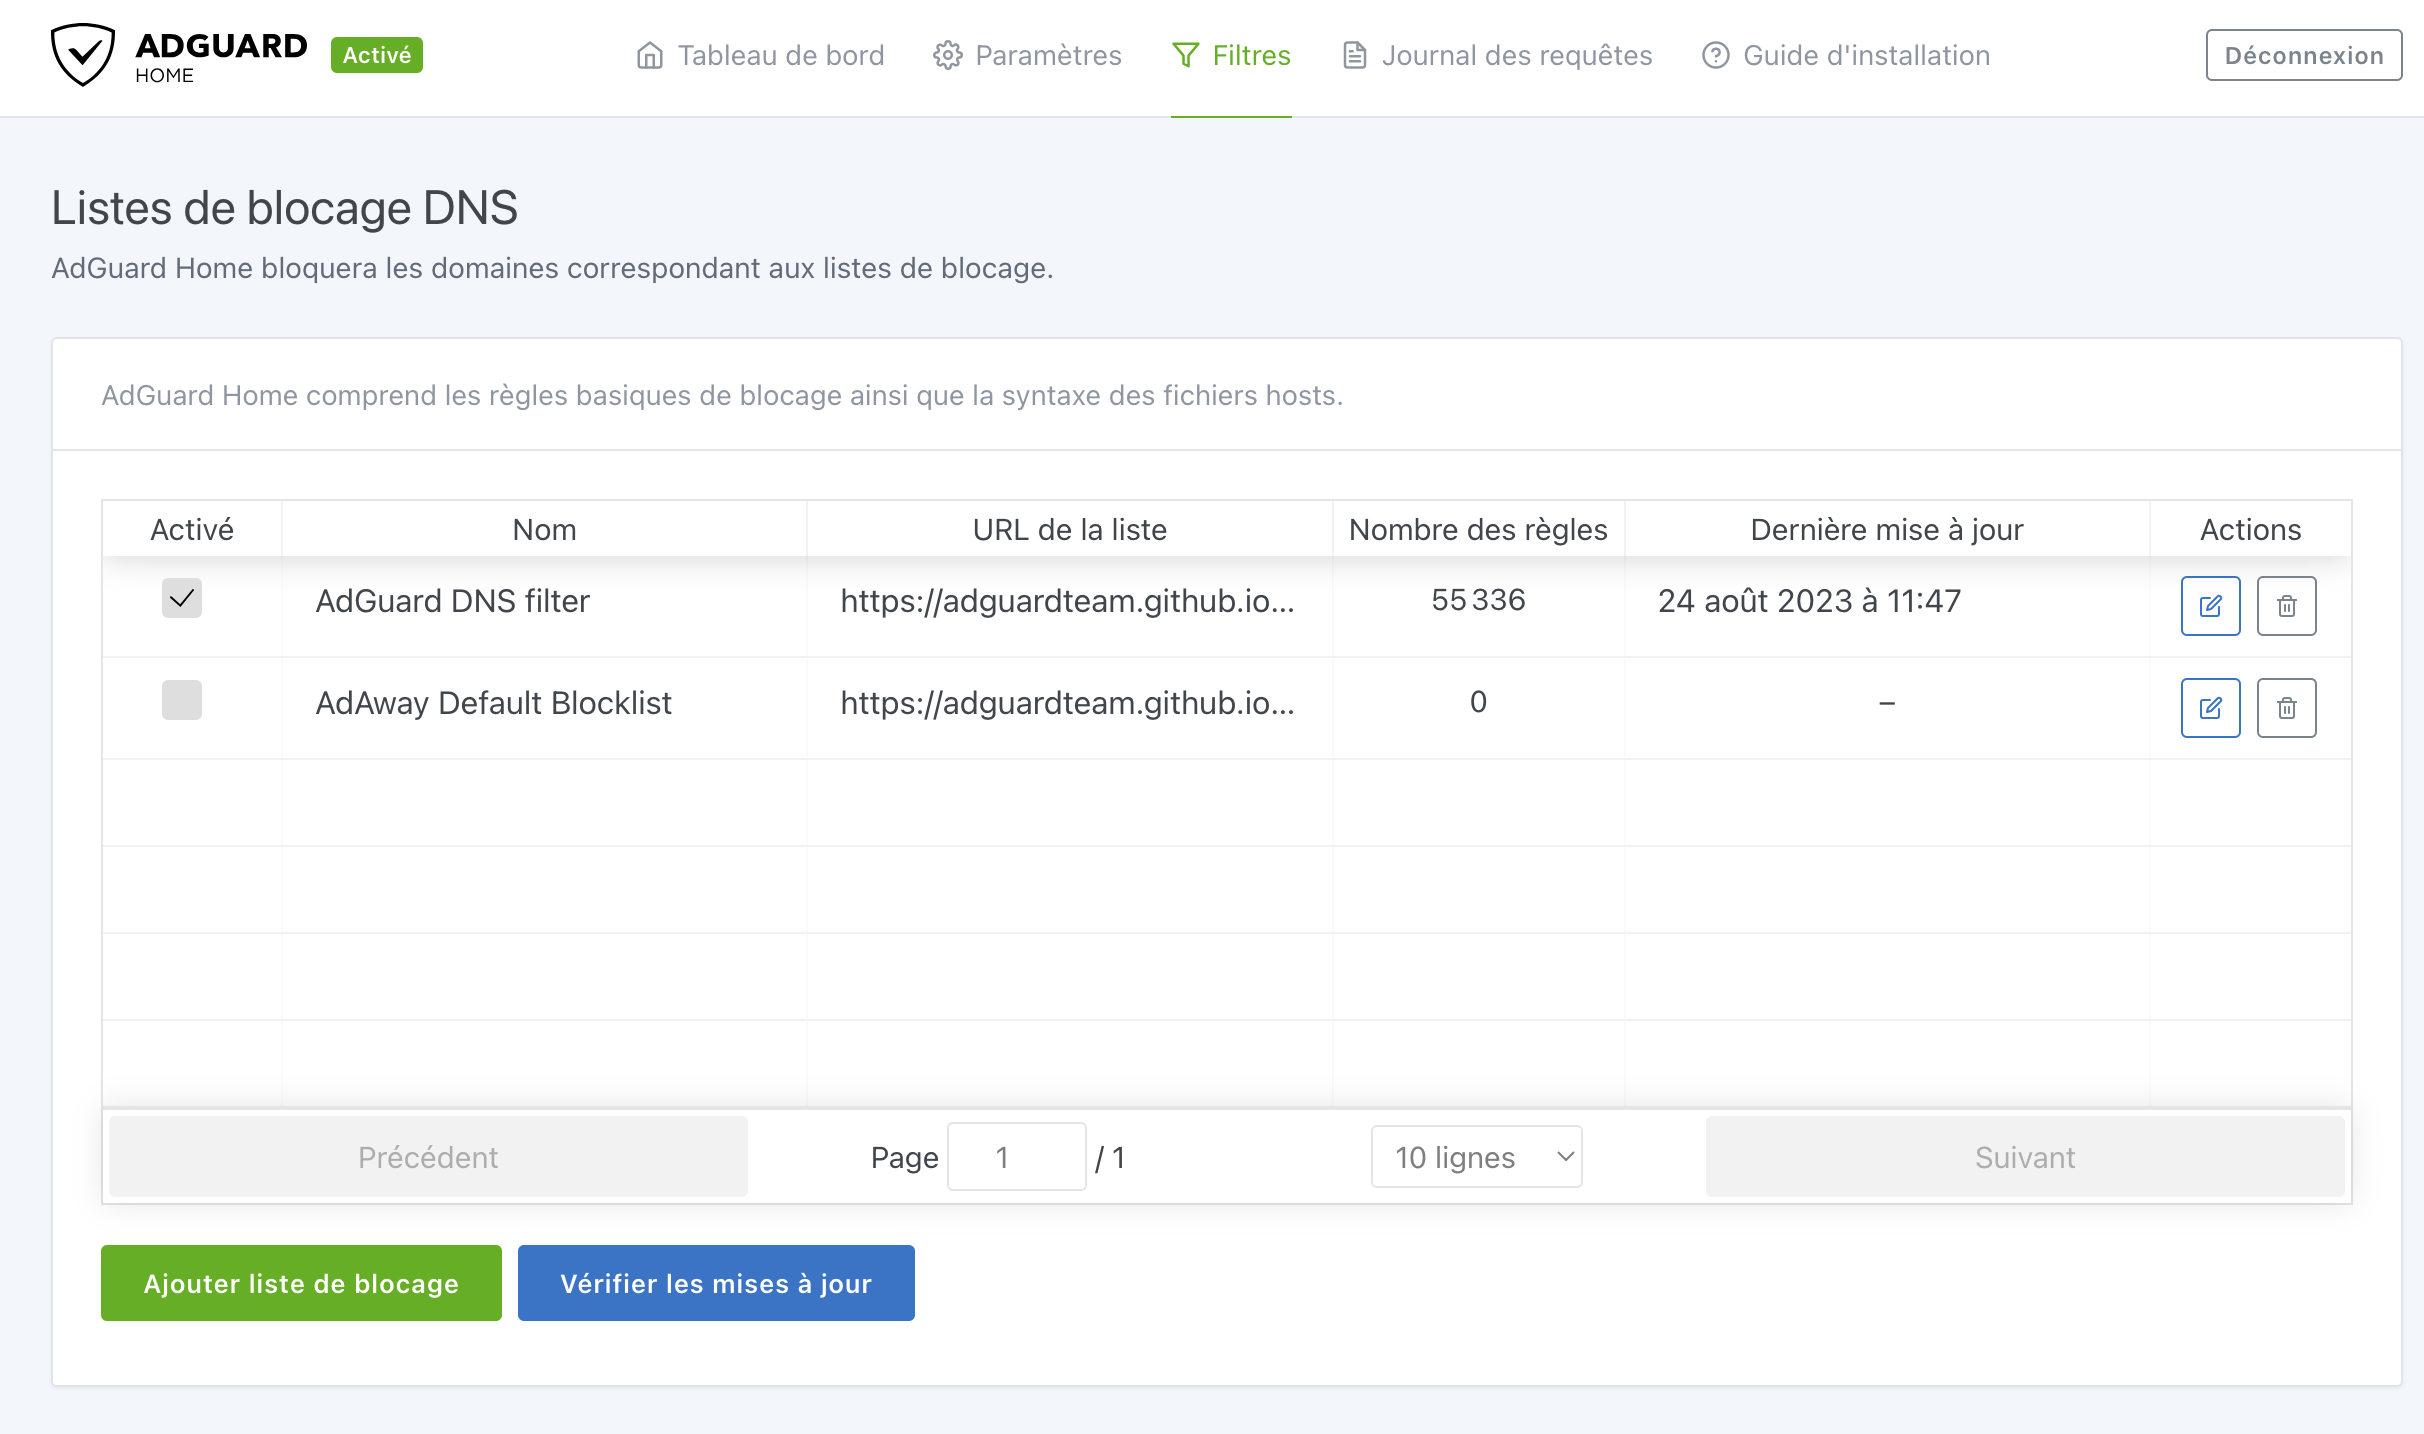The width and height of the screenshot is (2424, 1434).
Task: Click the green Activé status badge
Action: click(377, 55)
